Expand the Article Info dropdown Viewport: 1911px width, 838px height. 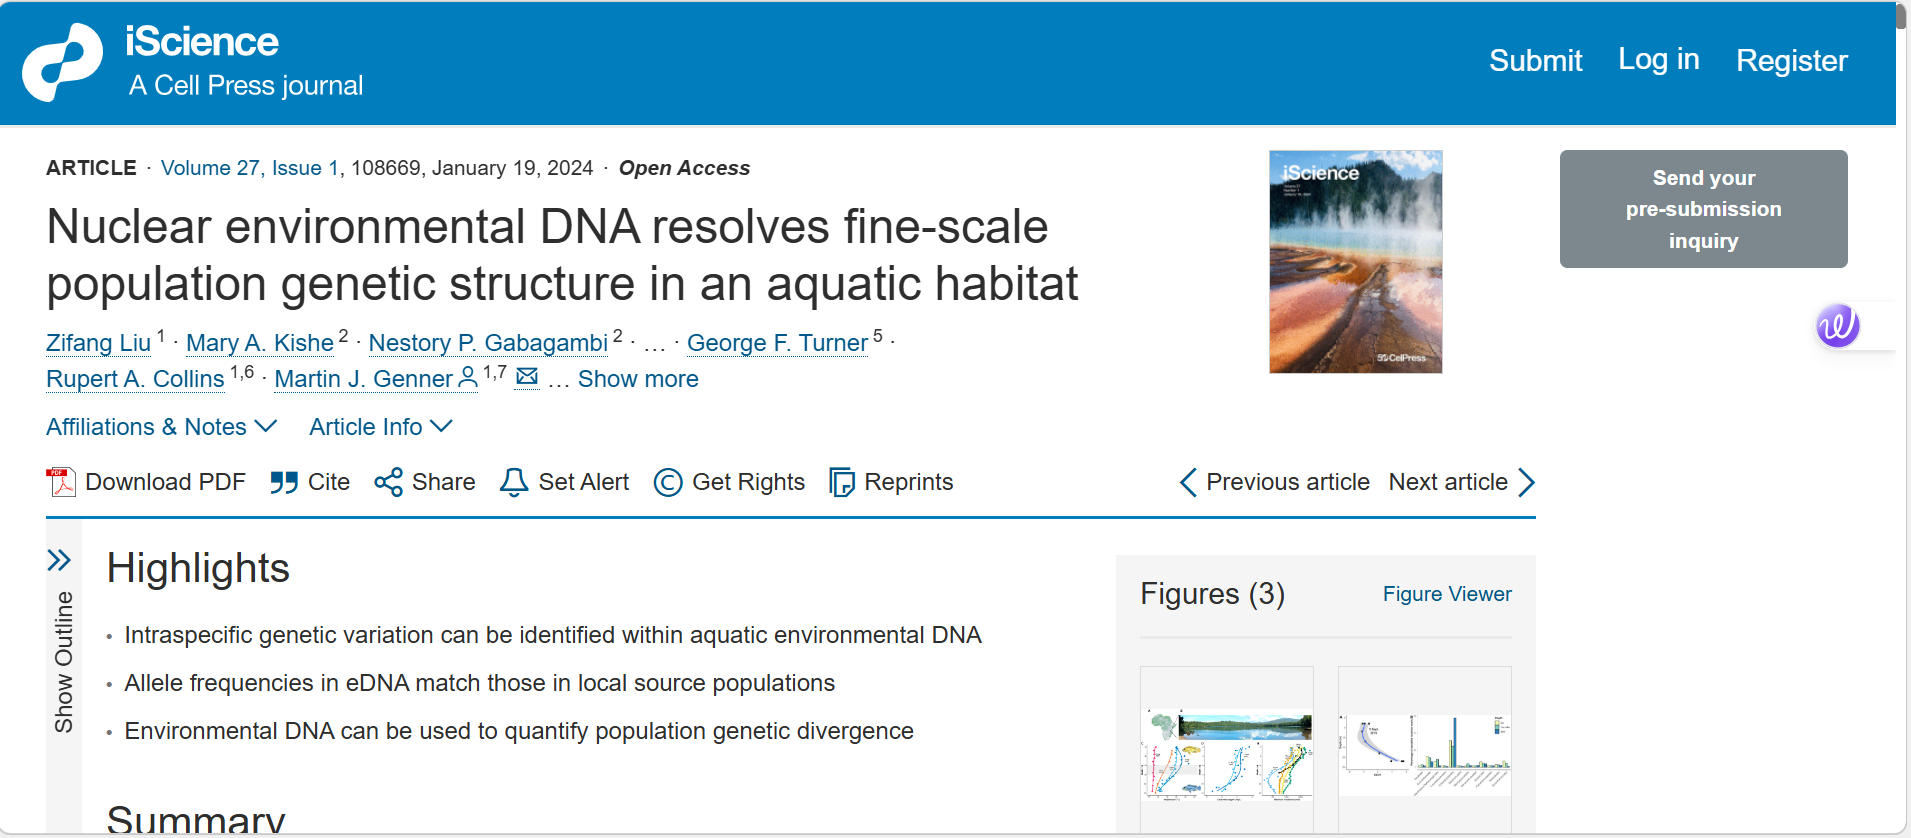tap(380, 427)
